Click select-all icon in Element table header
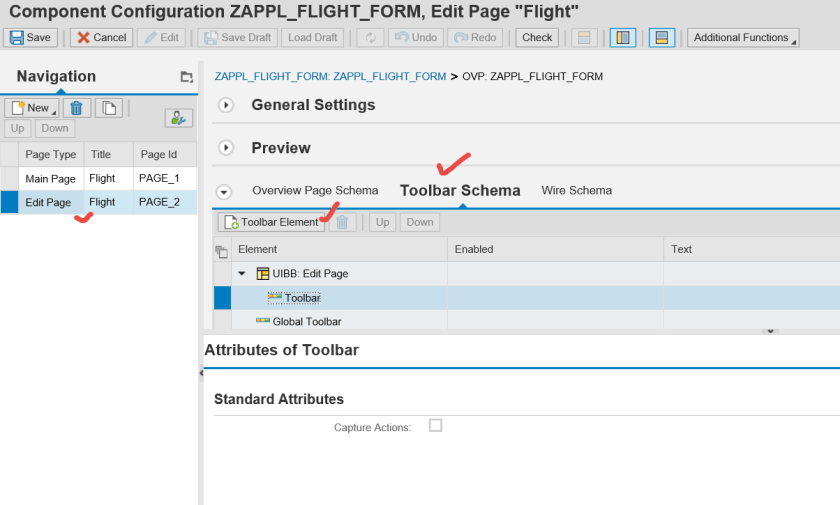Viewport: 840px width, 505px height. [x=222, y=250]
